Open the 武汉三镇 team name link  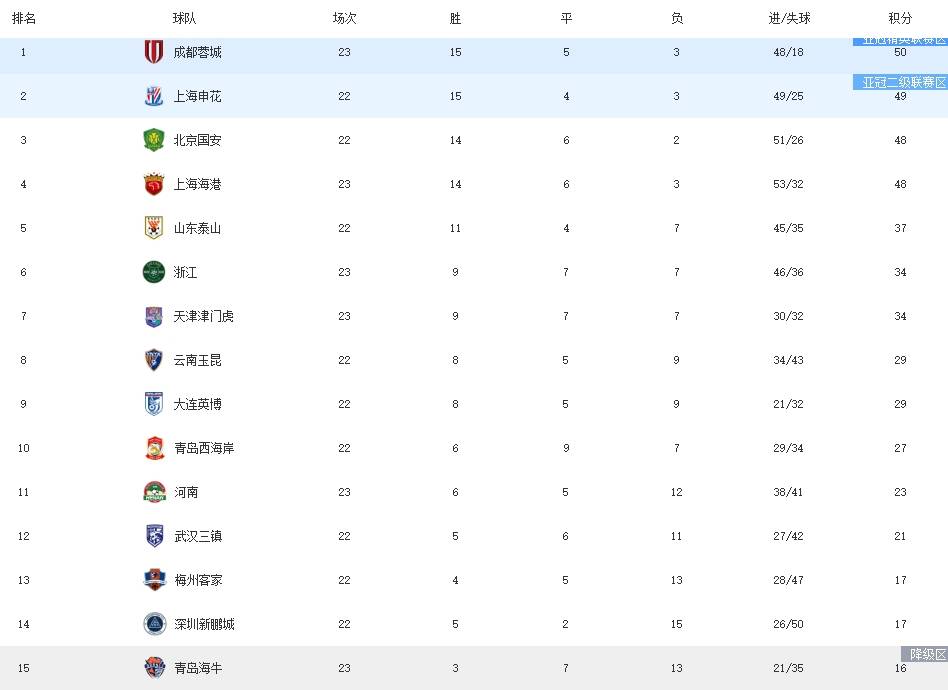(197, 536)
